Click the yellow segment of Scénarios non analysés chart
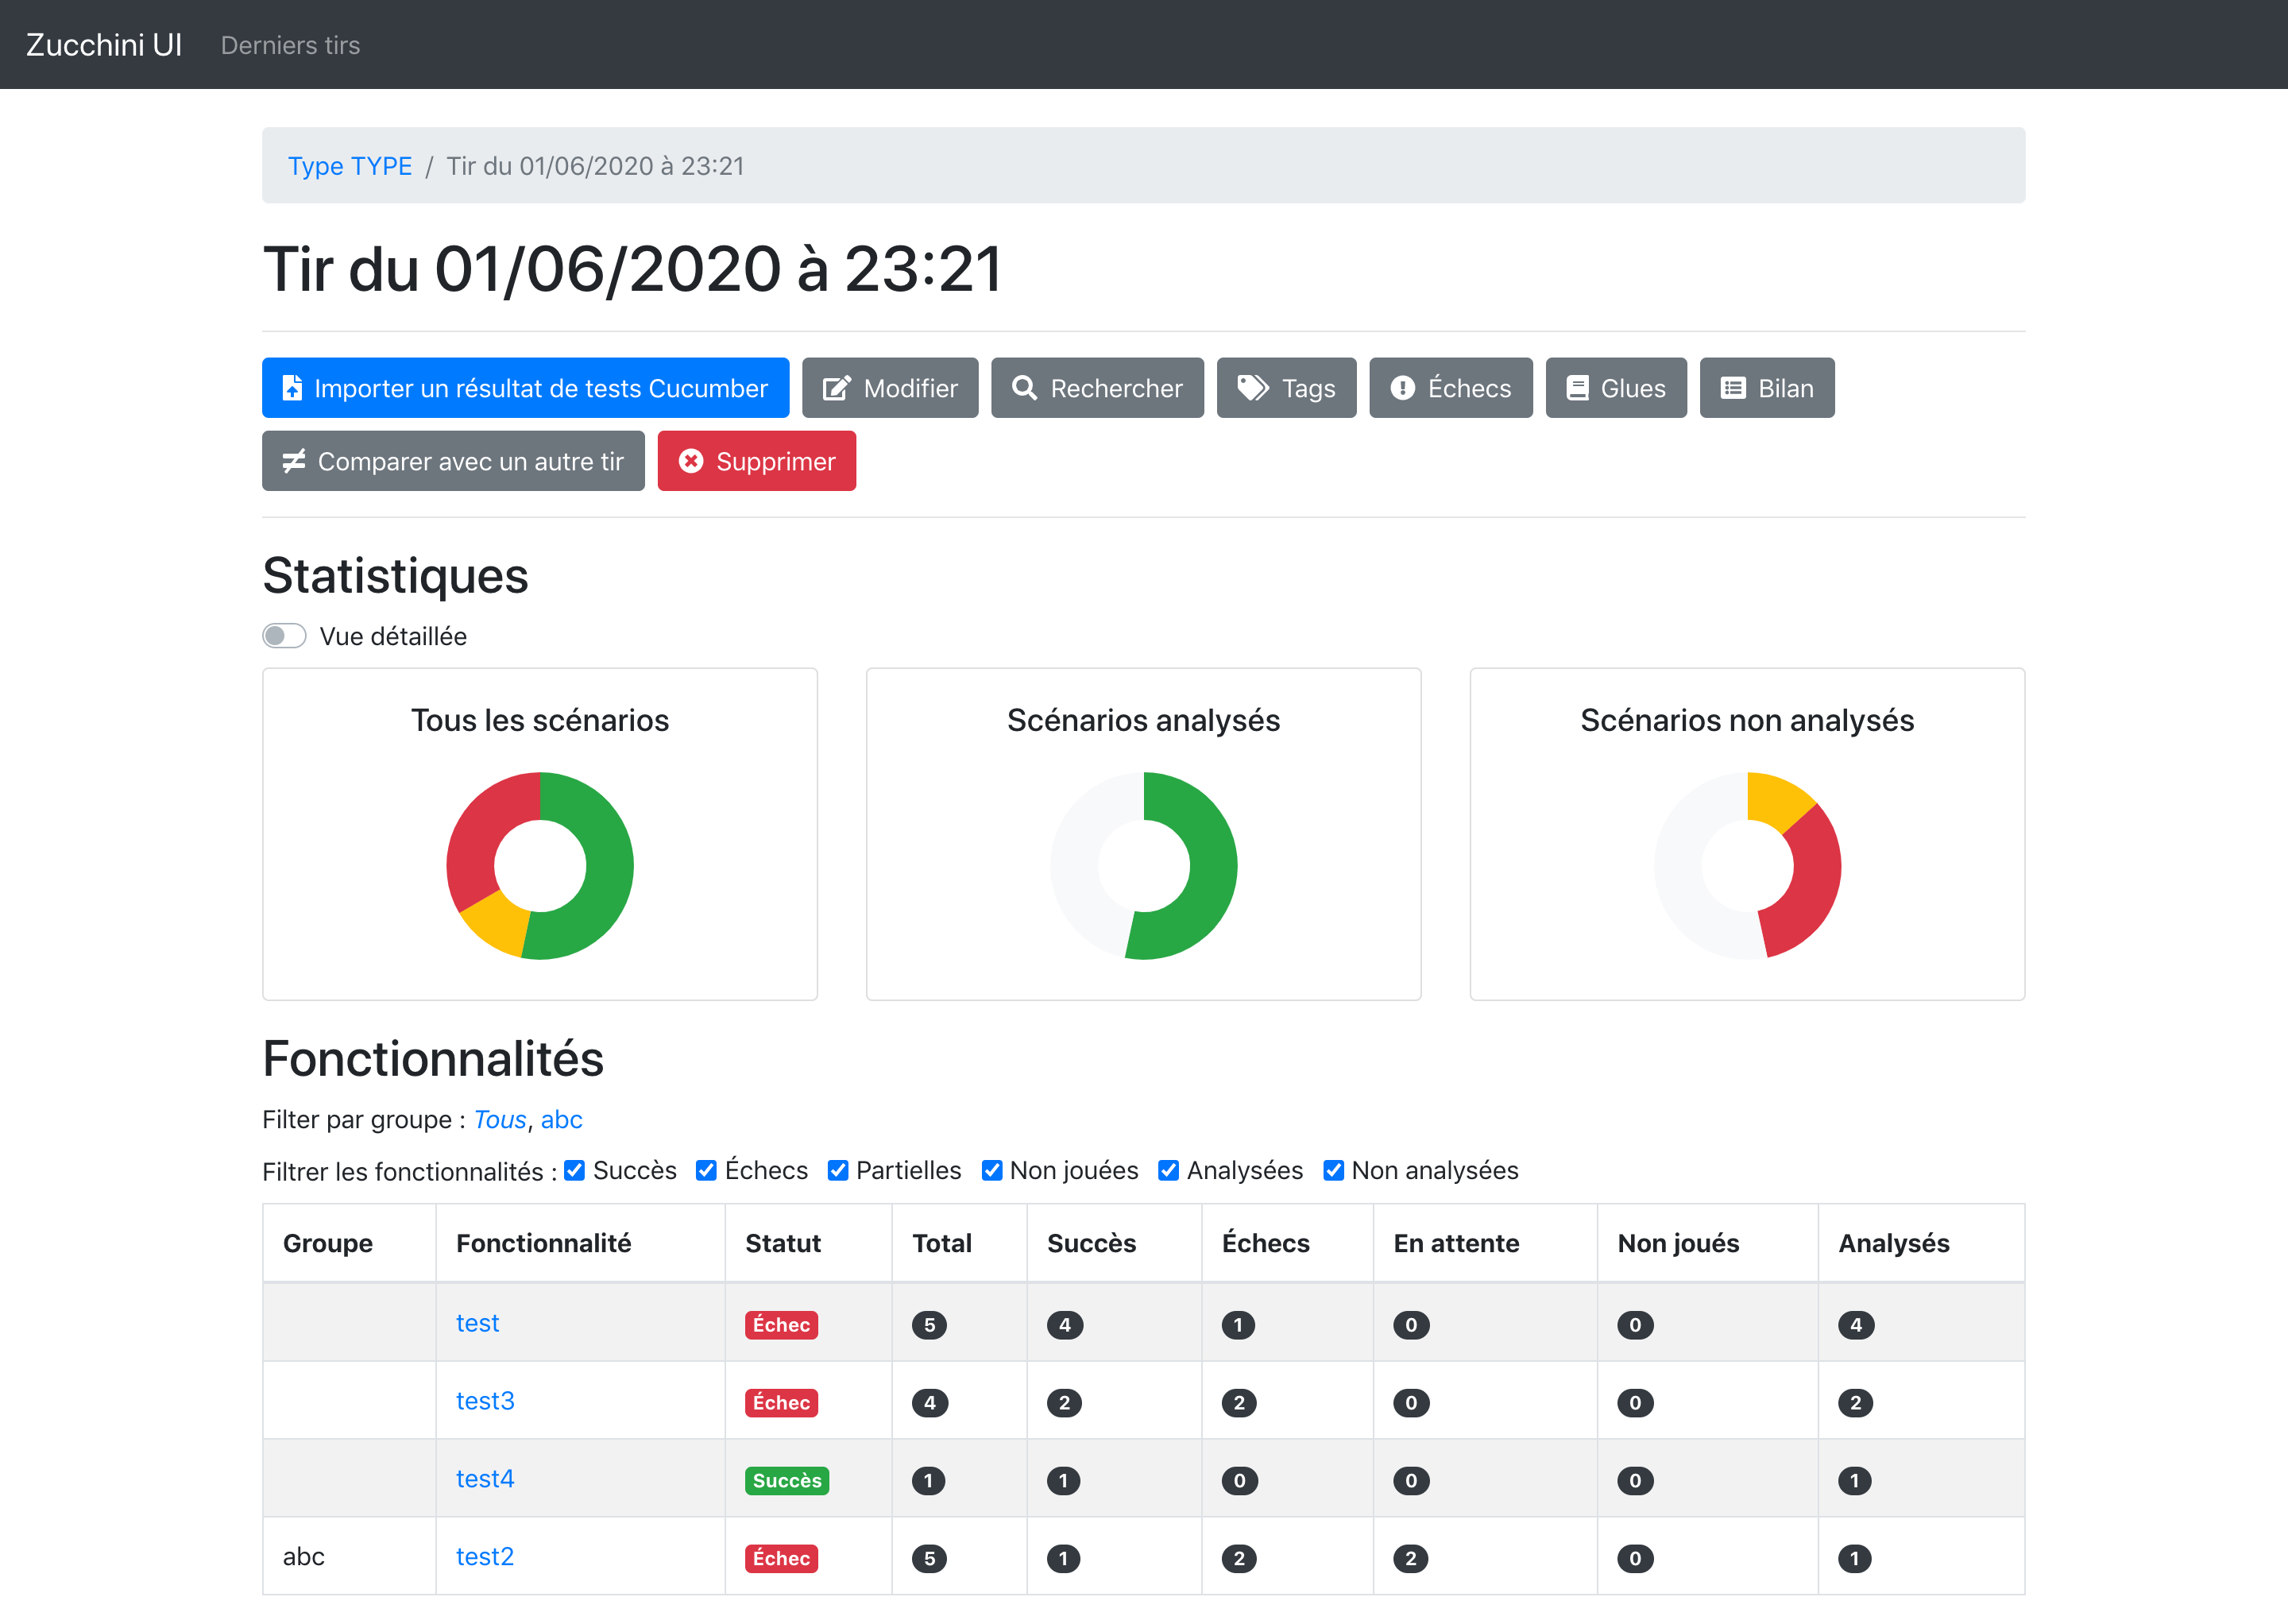 [x=1776, y=800]
